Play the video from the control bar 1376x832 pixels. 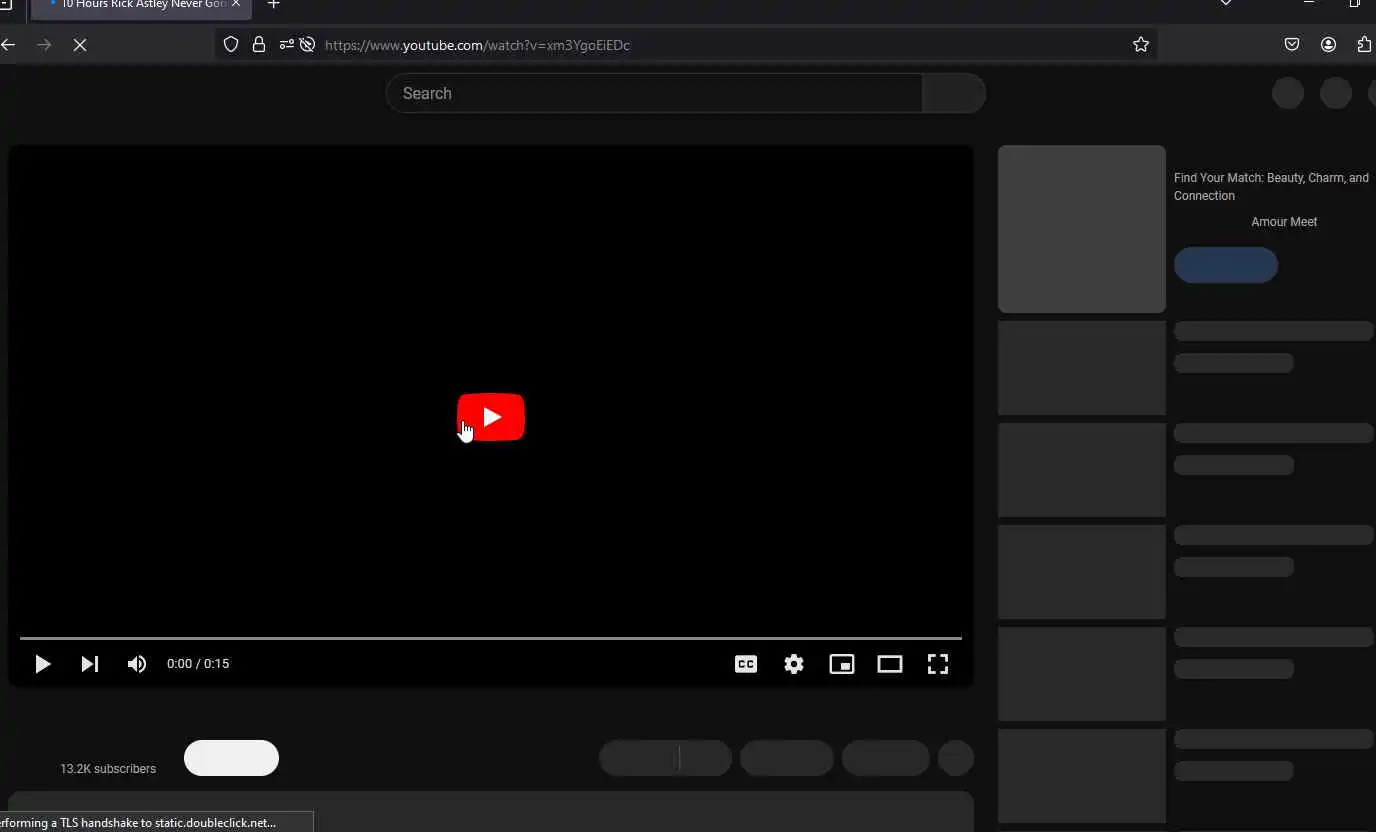42,664
